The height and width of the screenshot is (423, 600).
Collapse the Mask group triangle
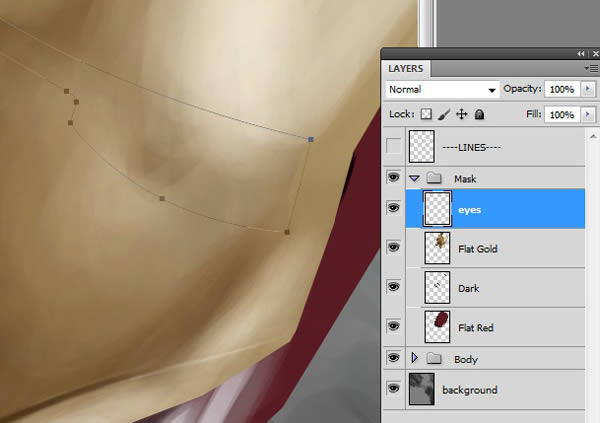[414, 178]
